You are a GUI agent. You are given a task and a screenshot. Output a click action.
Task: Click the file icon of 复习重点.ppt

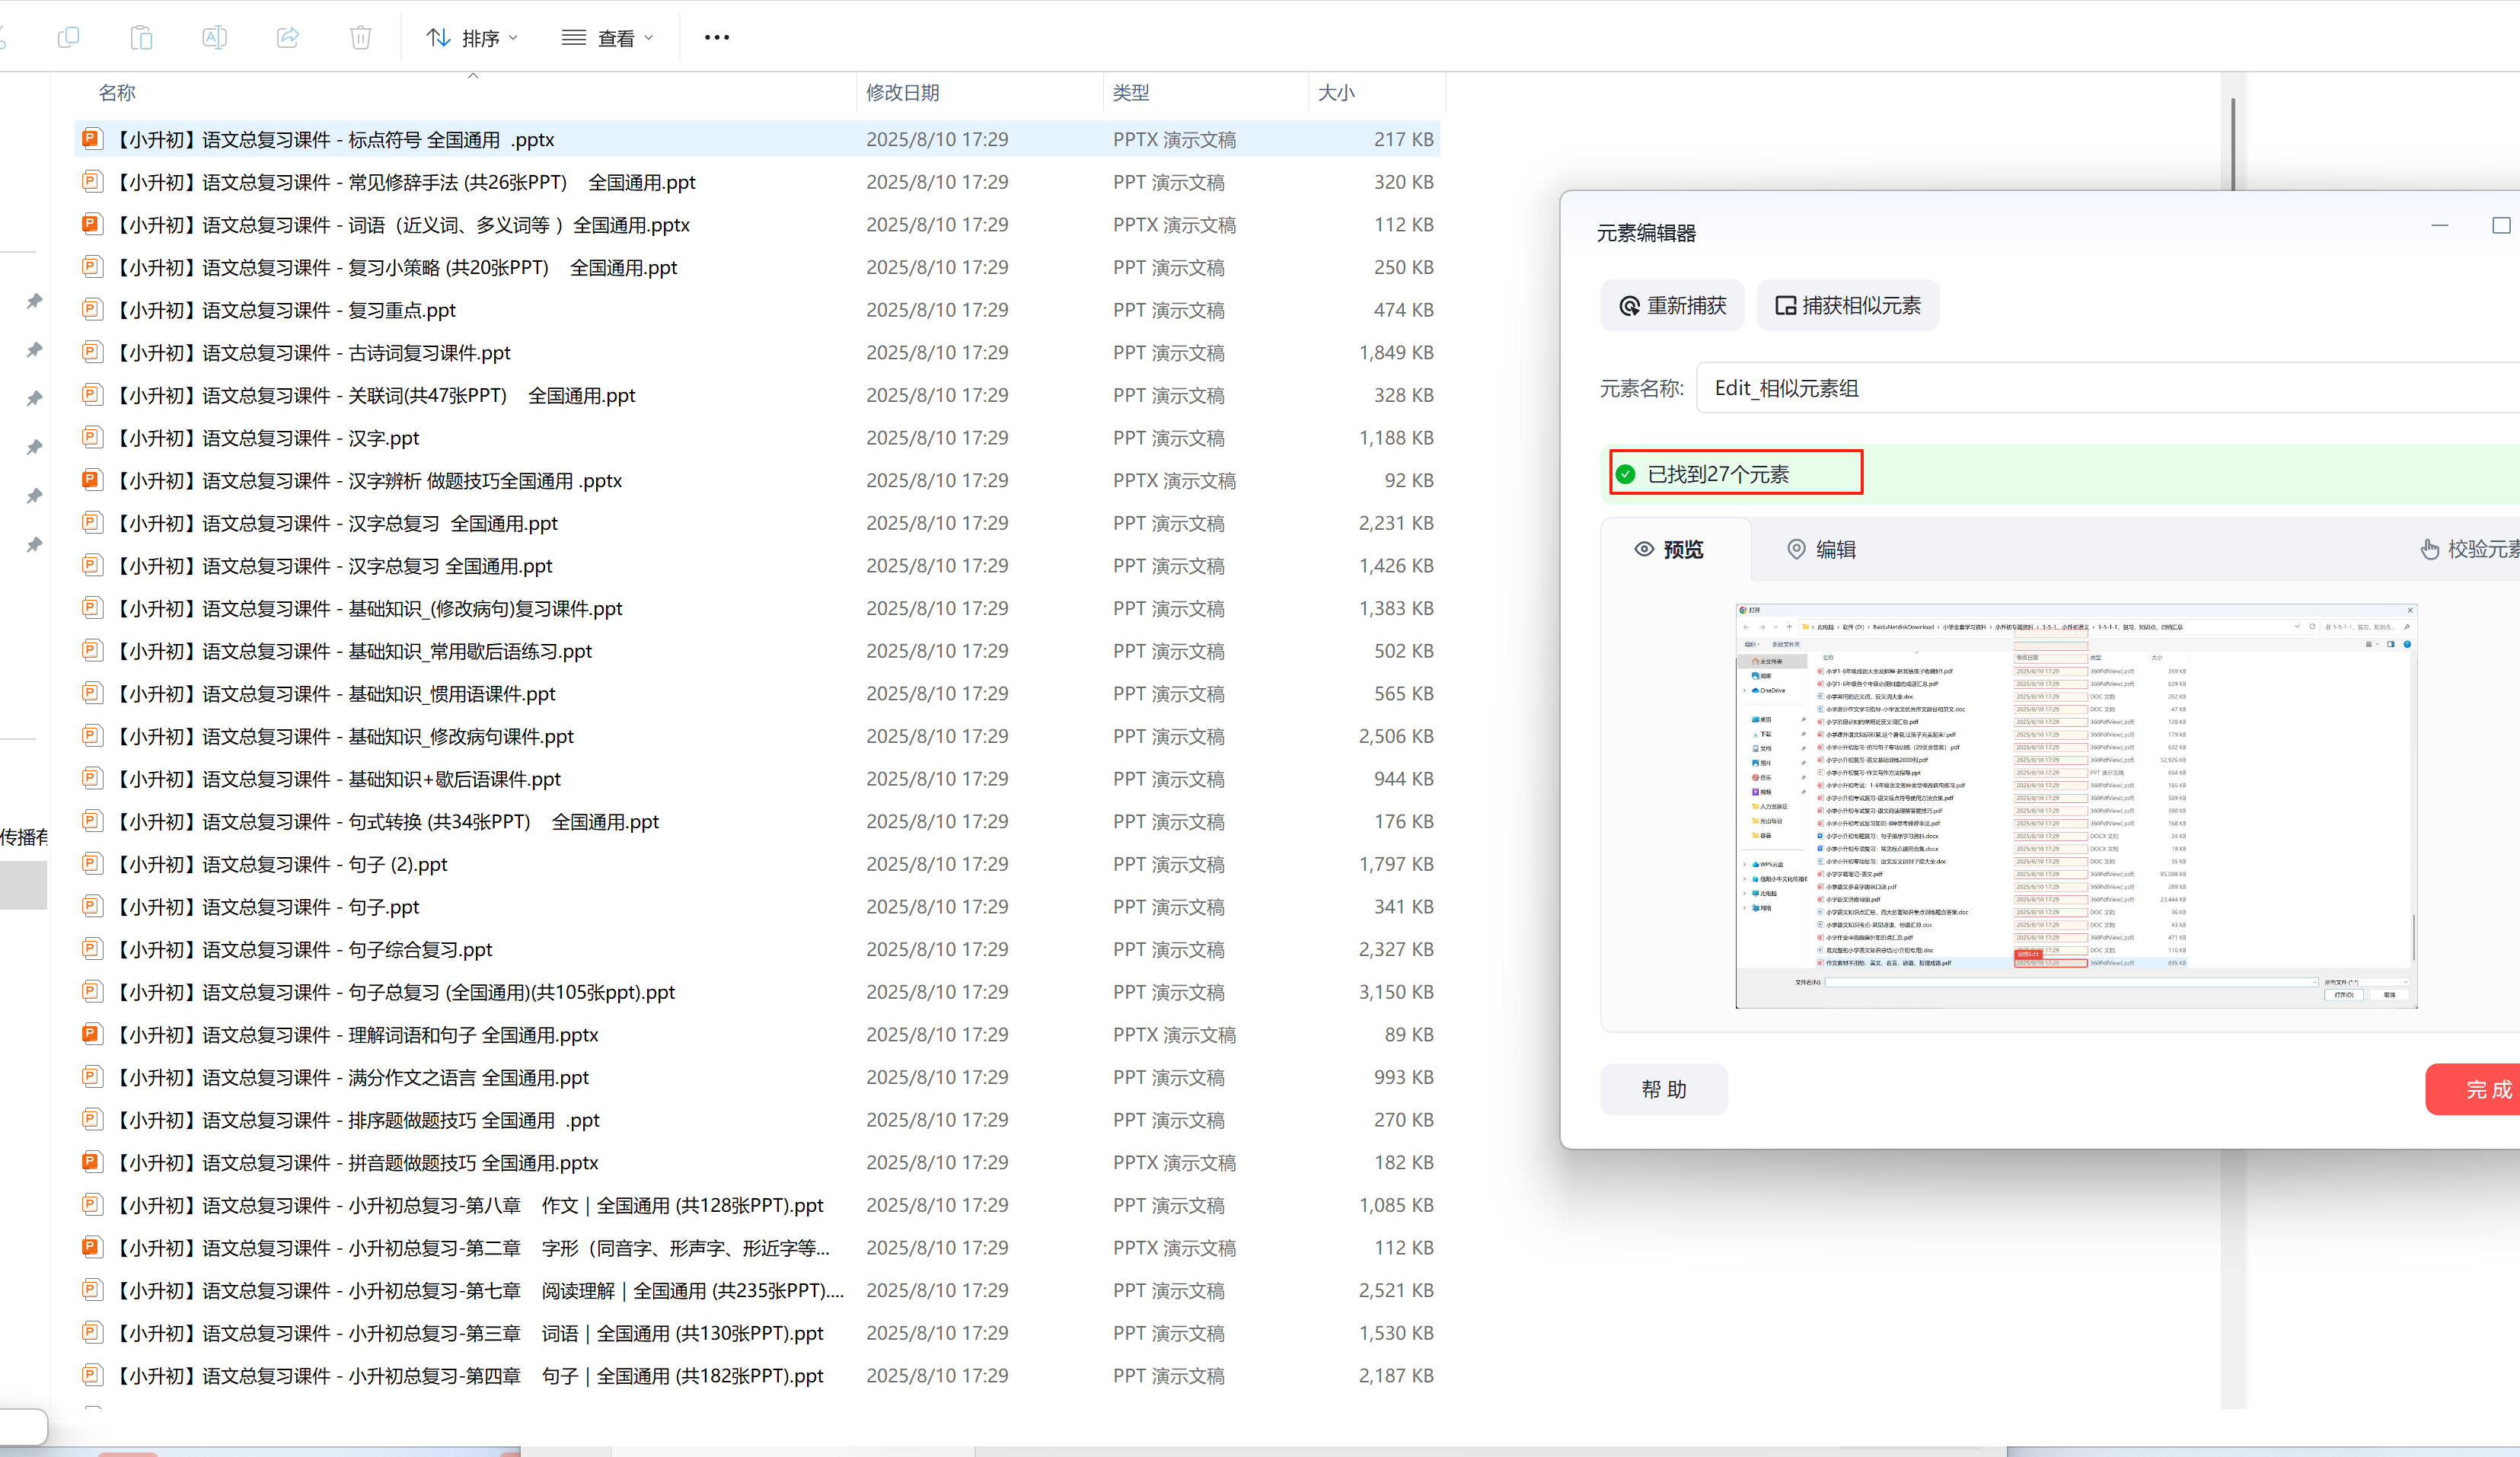click(x=92, y=310)
